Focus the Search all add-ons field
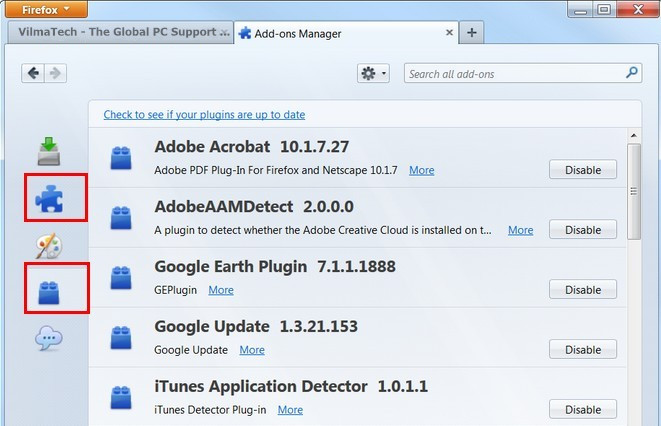The height and width of the screenshot is (426, 661). point(523,73)
